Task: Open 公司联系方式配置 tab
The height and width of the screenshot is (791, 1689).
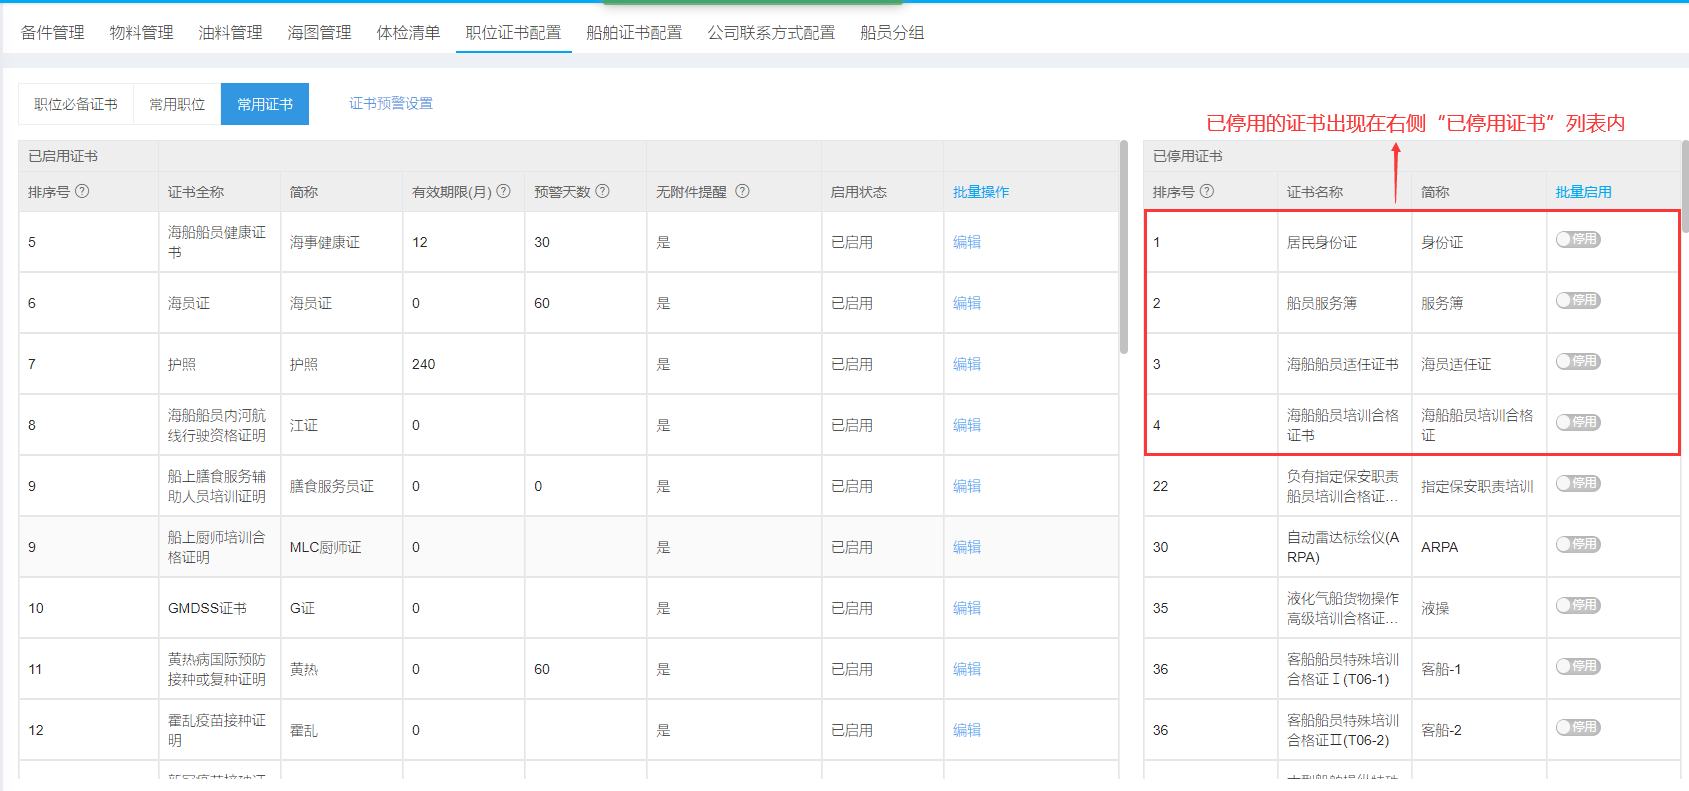Action: coord(771,33)
